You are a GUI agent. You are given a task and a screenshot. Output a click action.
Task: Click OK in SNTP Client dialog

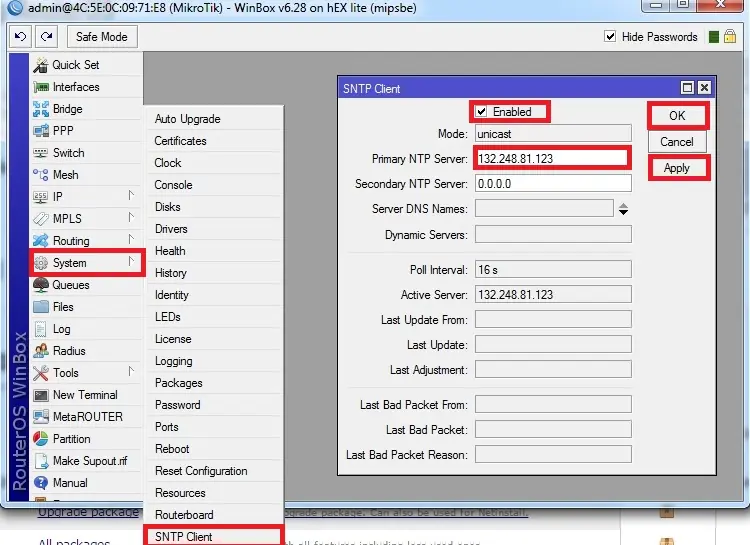[677, 116]
